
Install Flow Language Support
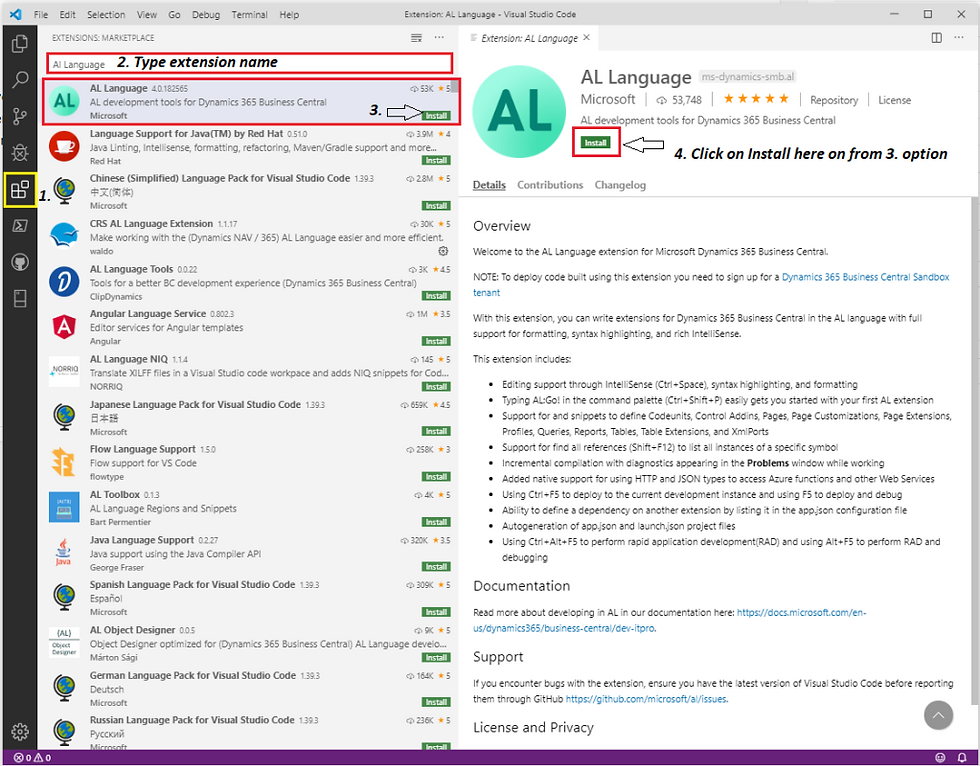pos(436,477)
